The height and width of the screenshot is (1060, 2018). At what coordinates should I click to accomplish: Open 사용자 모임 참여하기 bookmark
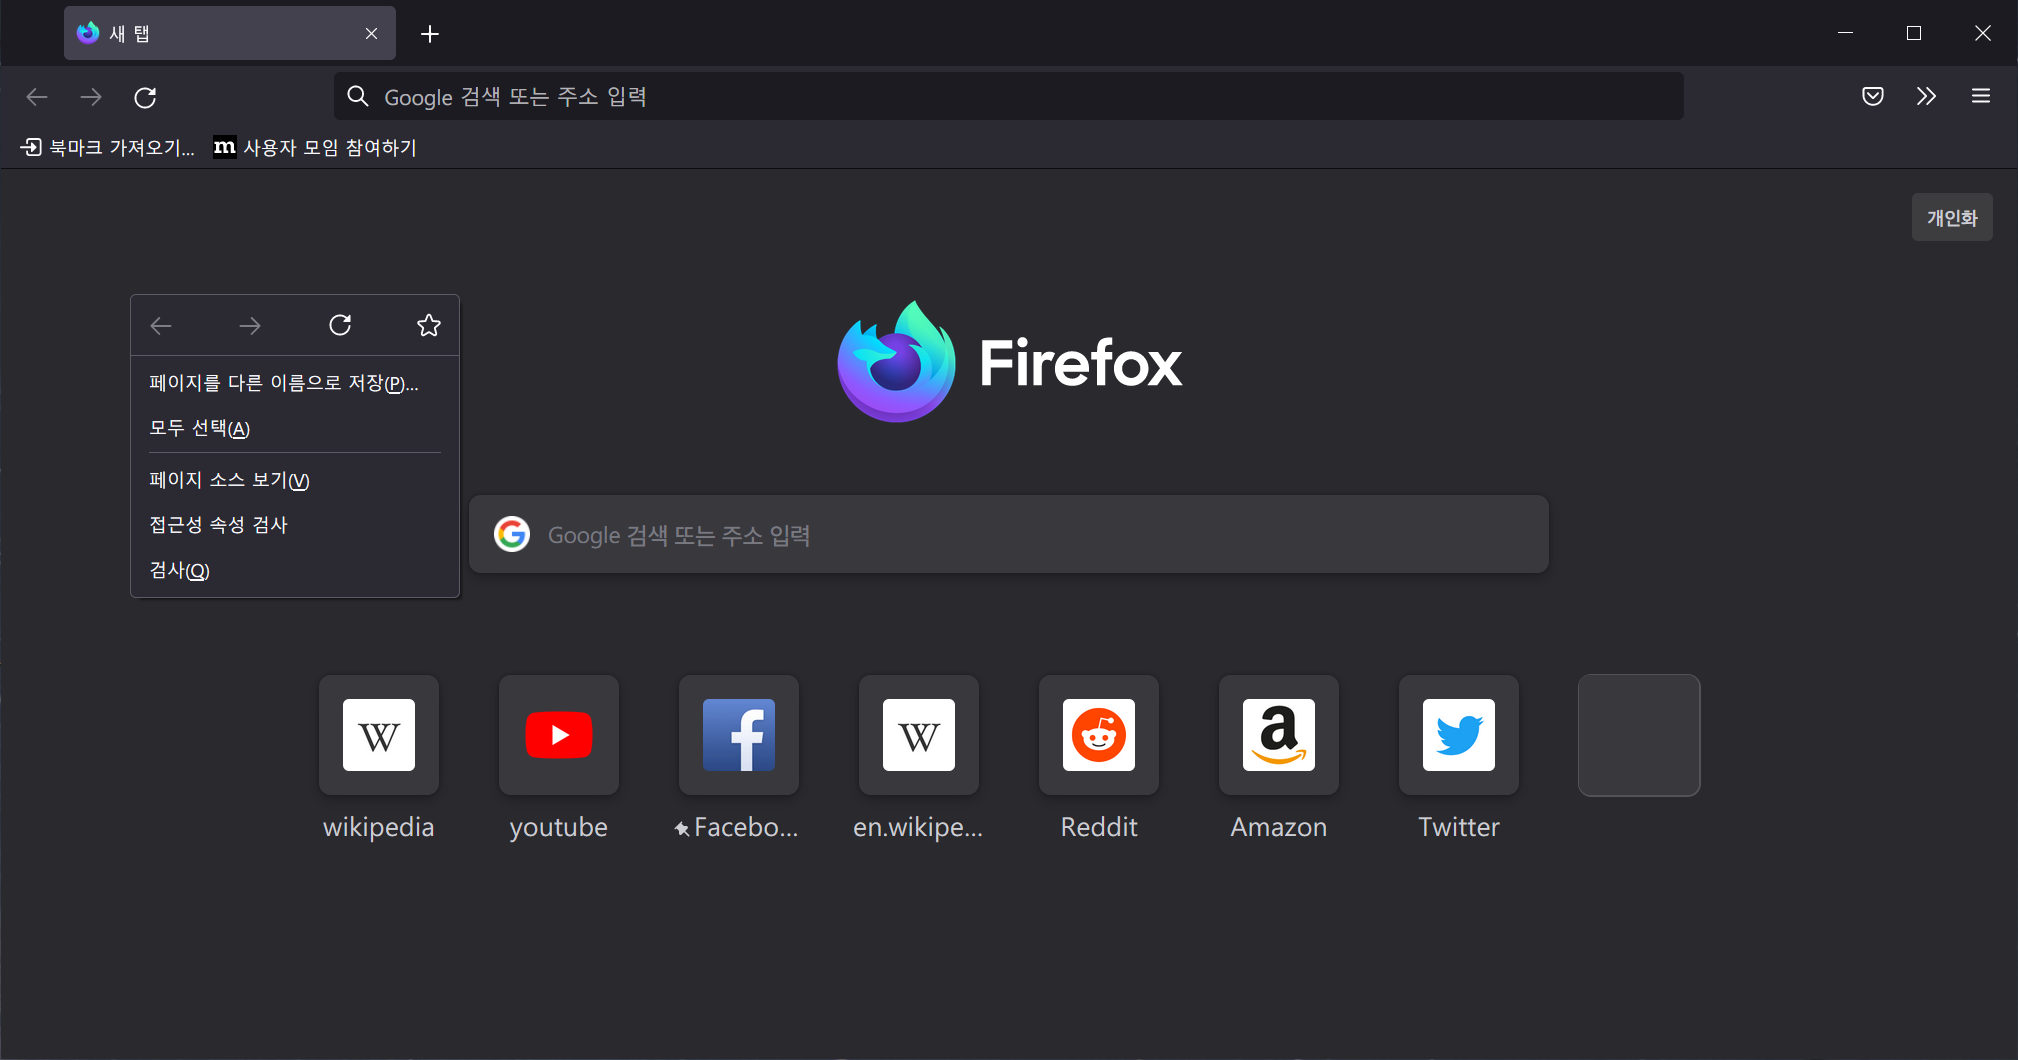click(315, 148)
